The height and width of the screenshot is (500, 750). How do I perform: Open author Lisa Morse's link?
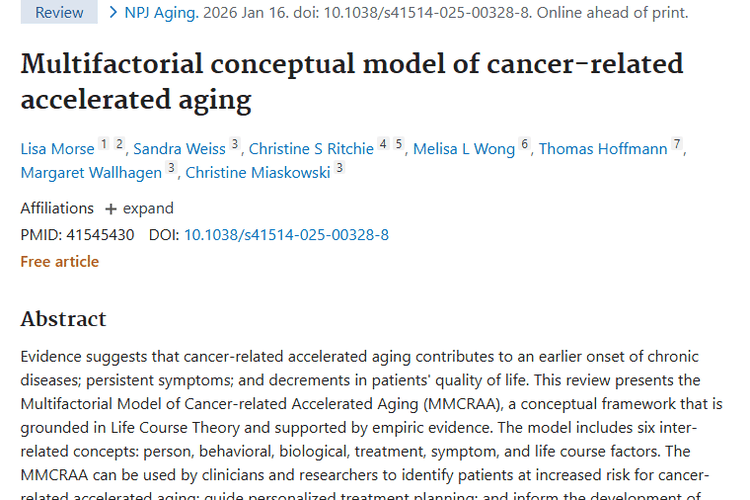(57, 149)
